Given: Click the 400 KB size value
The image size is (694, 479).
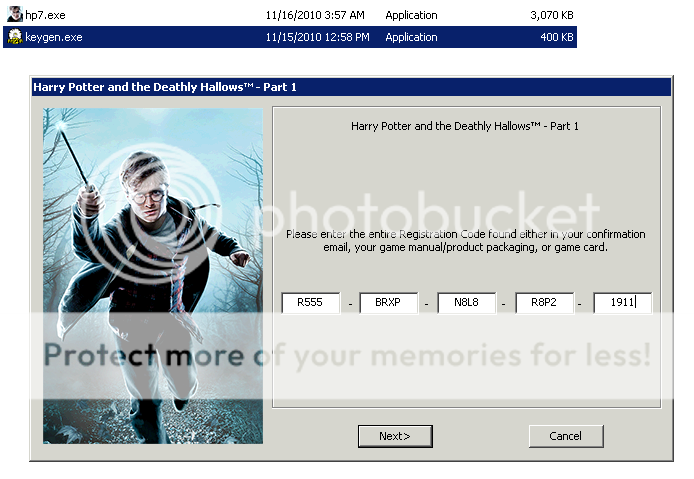Looking at the screenshot, I should pyautogui.click(x=556, y=37).
